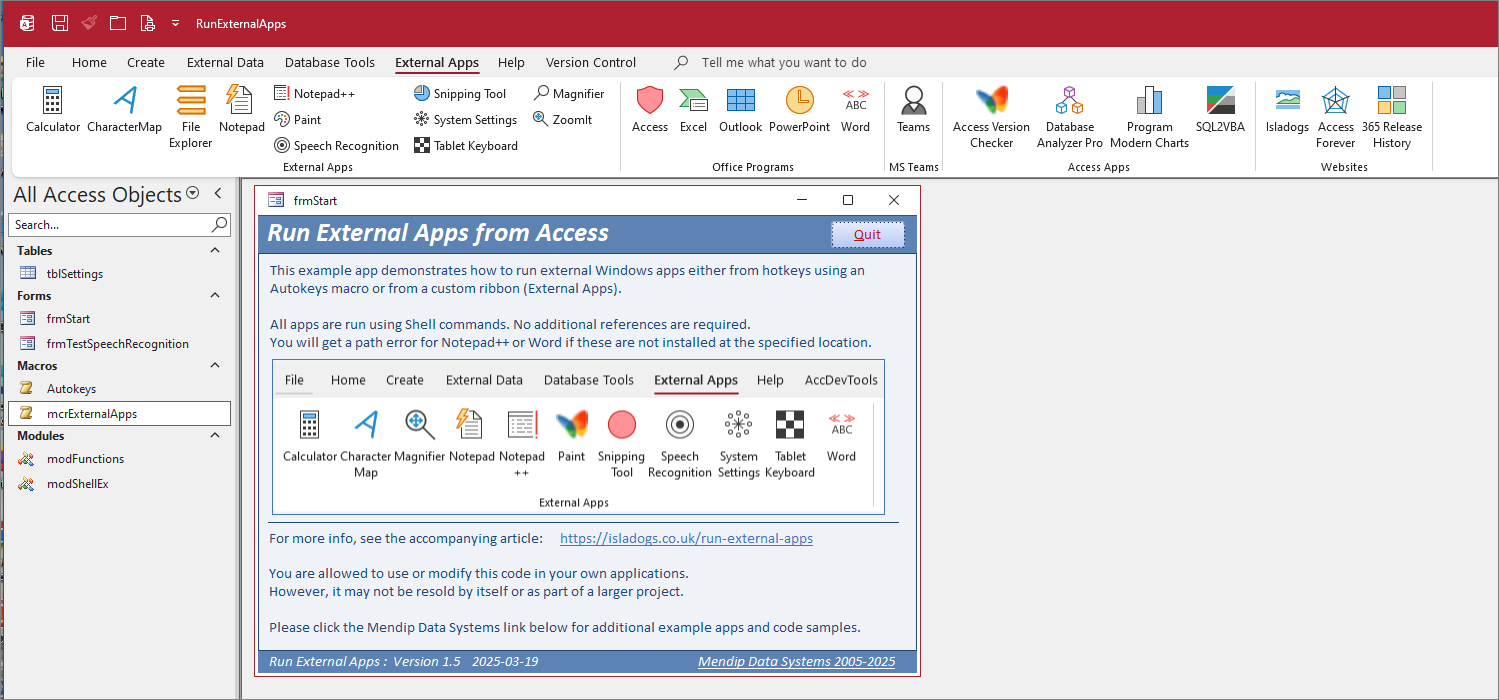Run the Access Version Checker
The image size is (1499, 700).
coord(991,116)
